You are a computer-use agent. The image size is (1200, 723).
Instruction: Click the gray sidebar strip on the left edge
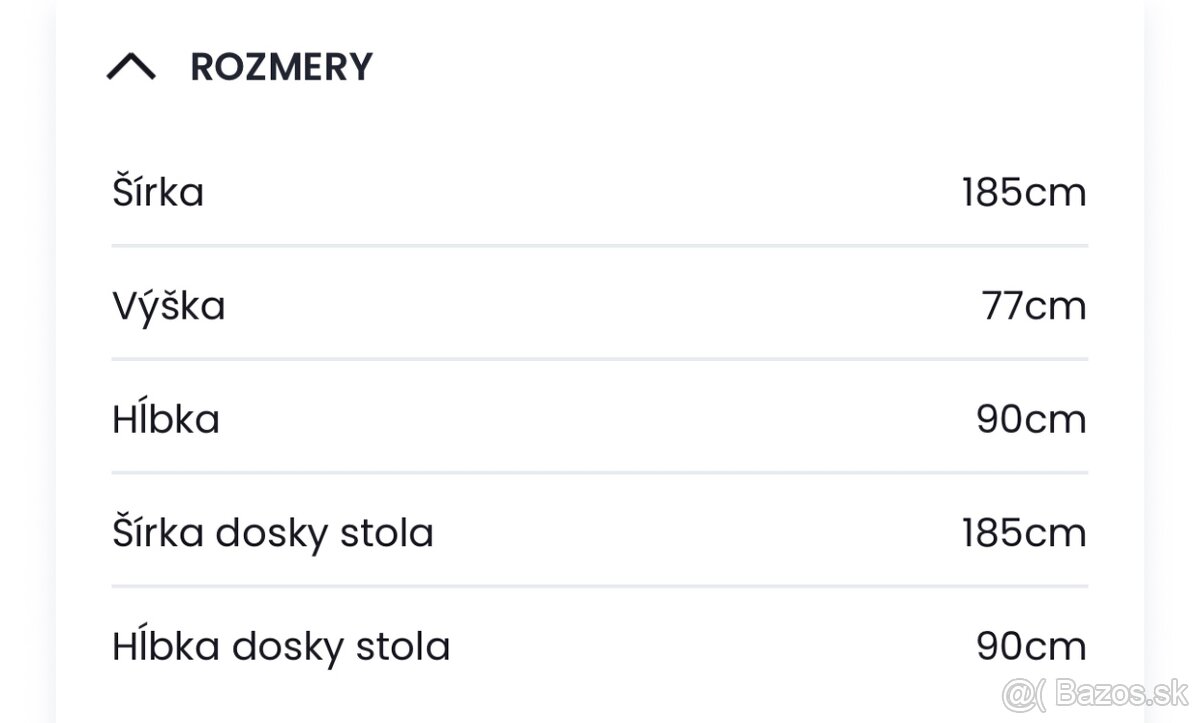pos(25,360)
